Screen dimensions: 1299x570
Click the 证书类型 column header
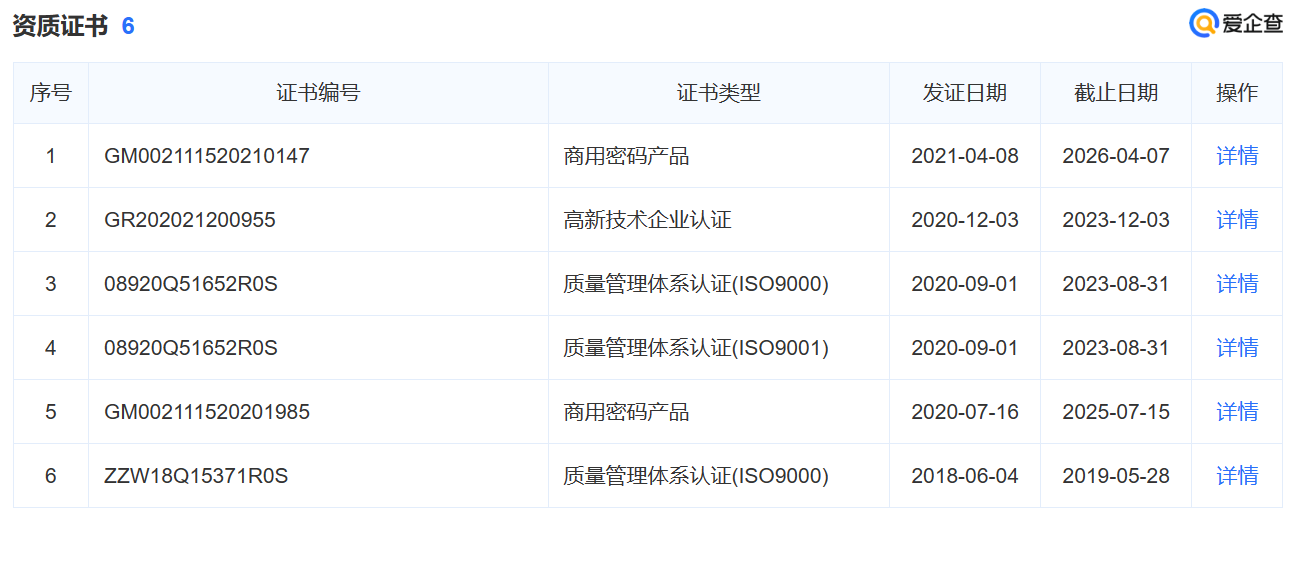718,93
